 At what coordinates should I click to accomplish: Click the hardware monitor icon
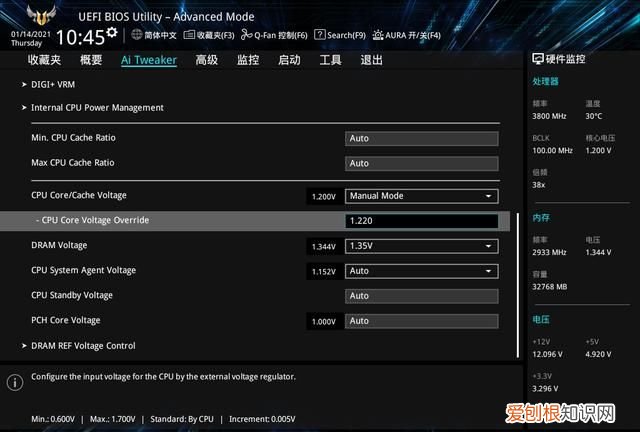click(538, 60)
